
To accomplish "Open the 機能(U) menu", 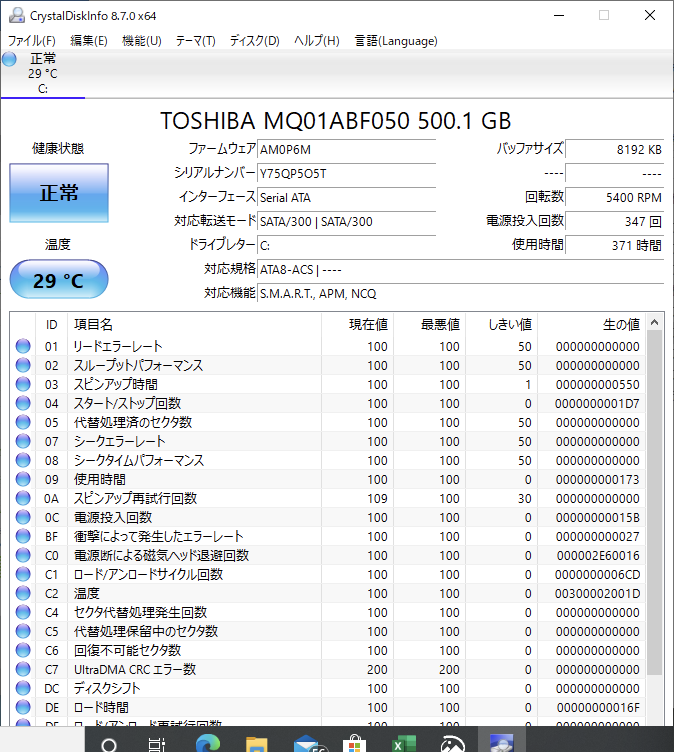I will point(142,41).
